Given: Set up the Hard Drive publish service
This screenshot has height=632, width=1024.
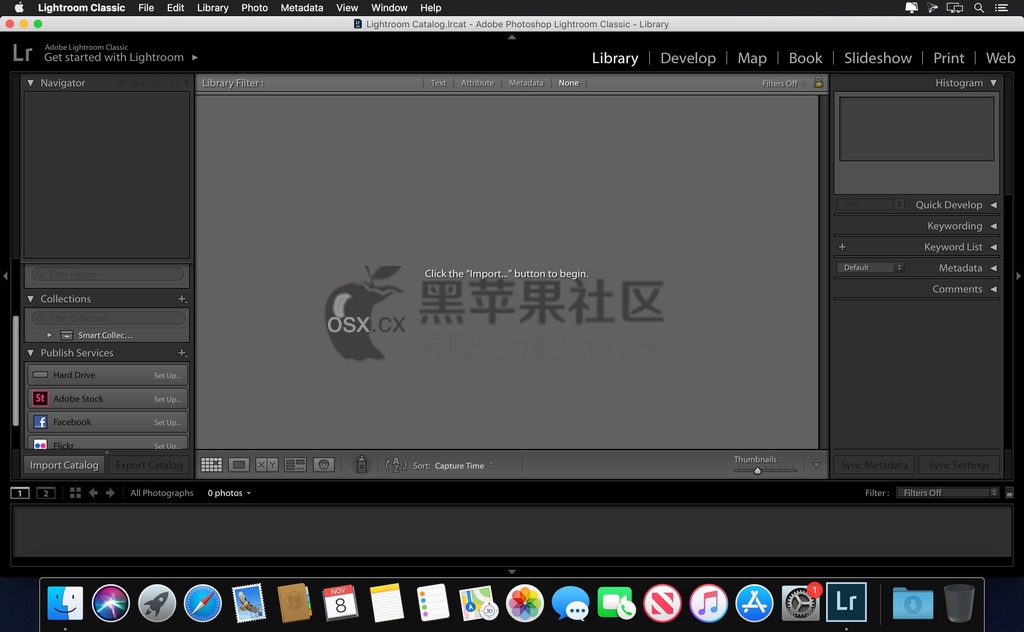Looking at the screenshot, I should click(168, 375).
